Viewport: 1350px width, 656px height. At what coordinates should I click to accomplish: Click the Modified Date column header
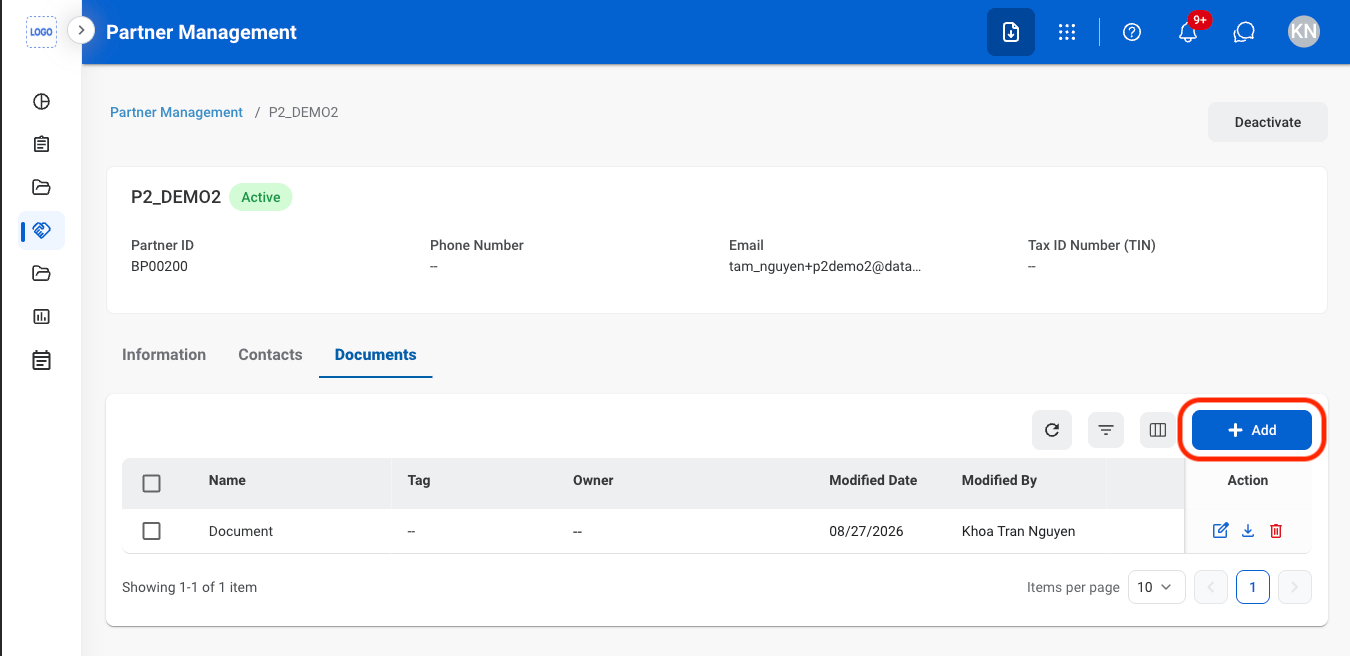coord(873,480)
